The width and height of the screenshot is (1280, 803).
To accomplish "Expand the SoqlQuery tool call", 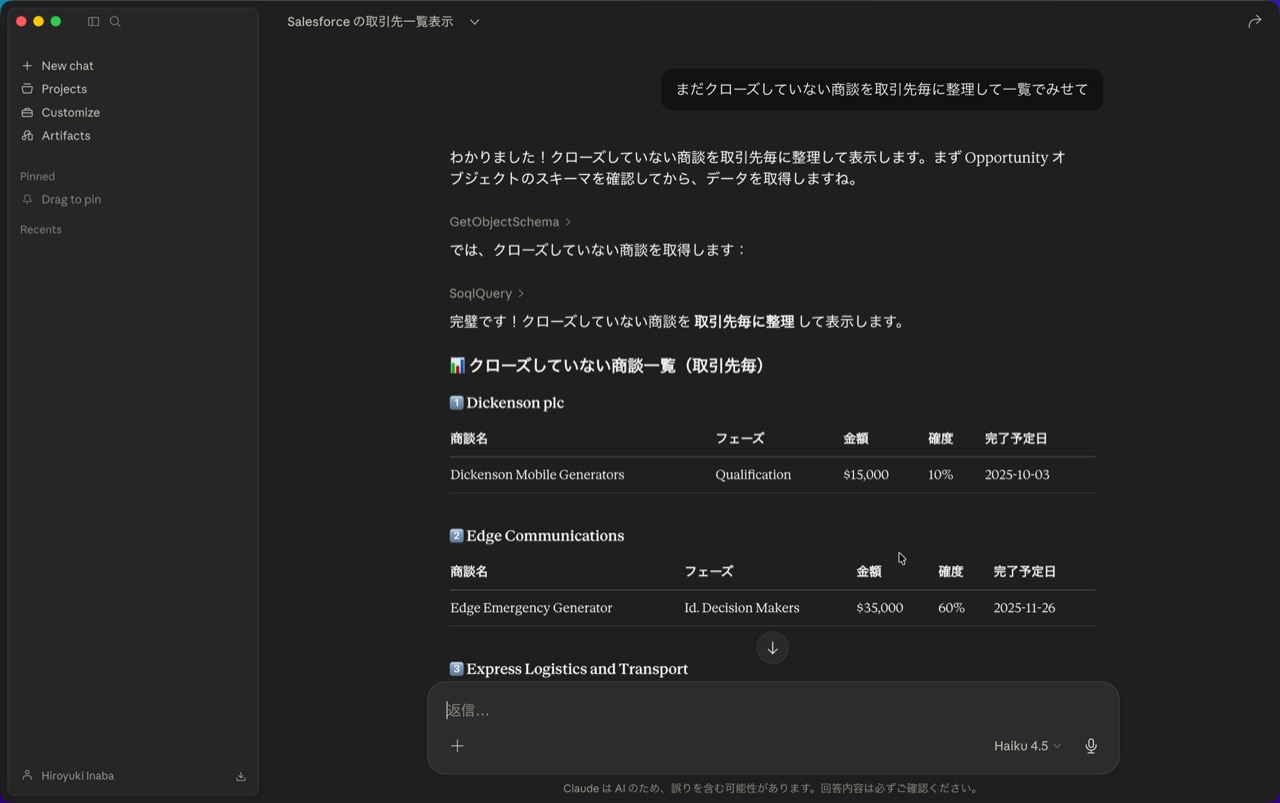I will click(487, 293).
